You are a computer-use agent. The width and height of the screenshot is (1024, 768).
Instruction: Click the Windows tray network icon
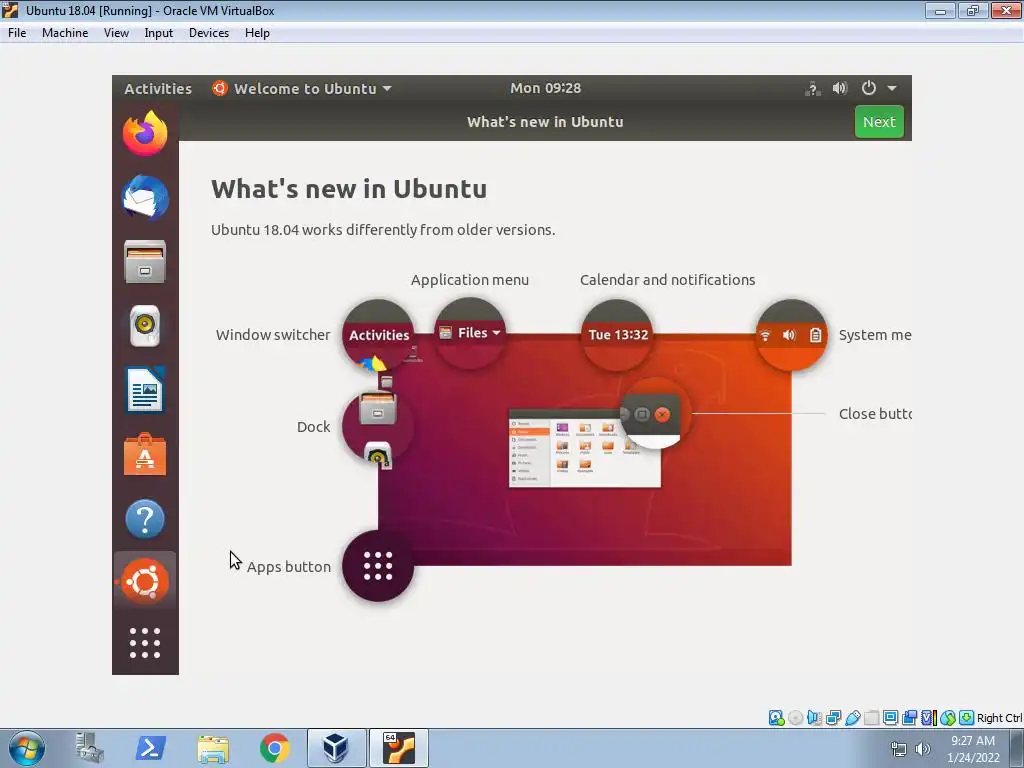coord(899,749)
